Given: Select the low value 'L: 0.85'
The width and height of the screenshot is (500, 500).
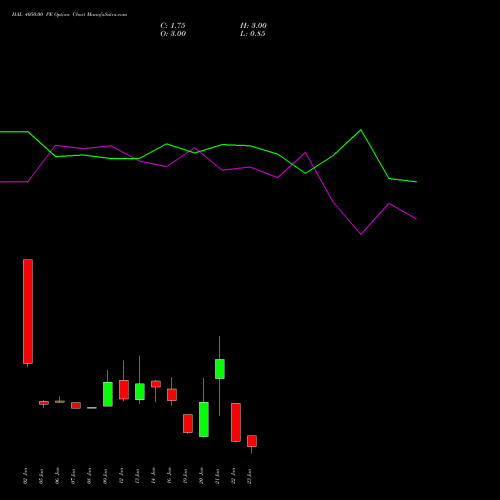Looking at the screenshot, I should tap(253, 34).
